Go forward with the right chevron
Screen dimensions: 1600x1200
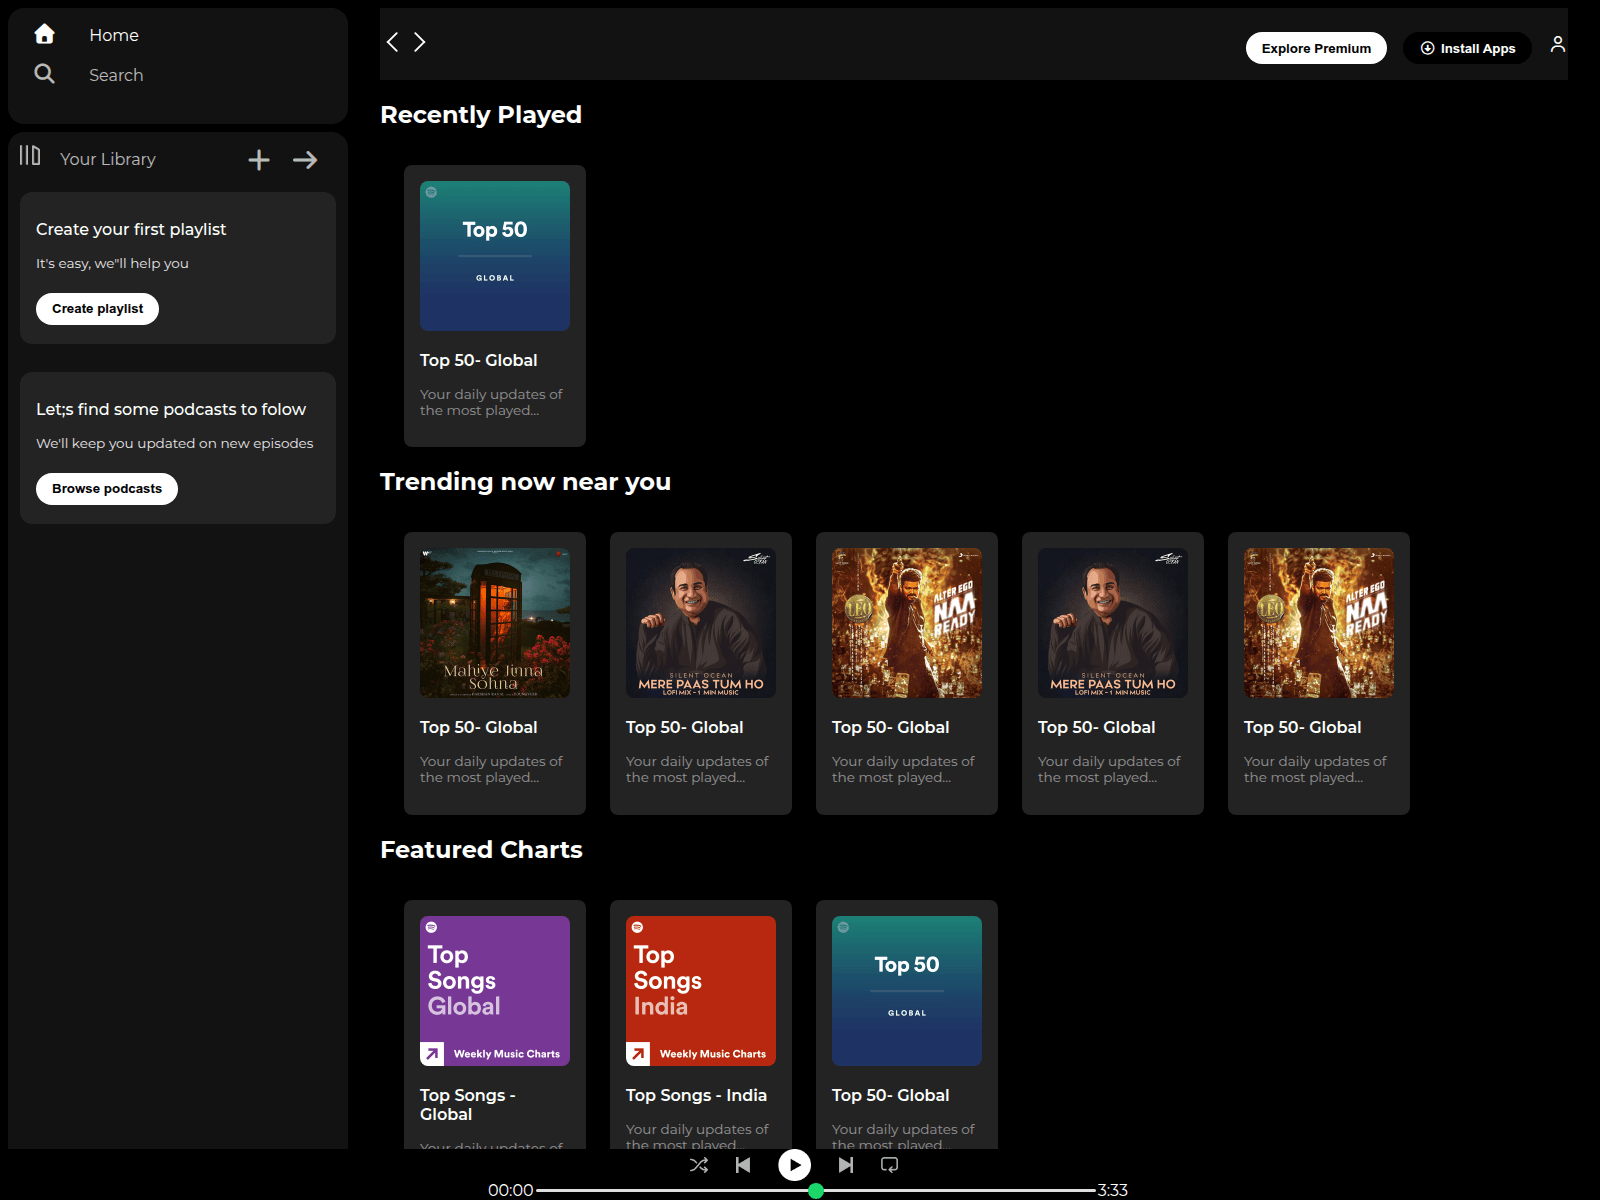[x=420, y=42]
